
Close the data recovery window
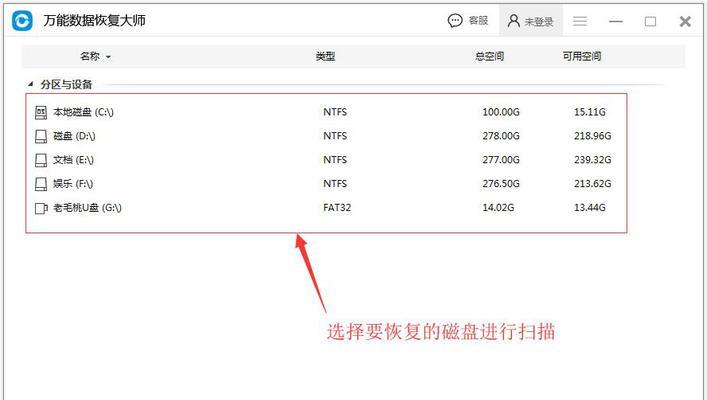click(x=685, y=21)
